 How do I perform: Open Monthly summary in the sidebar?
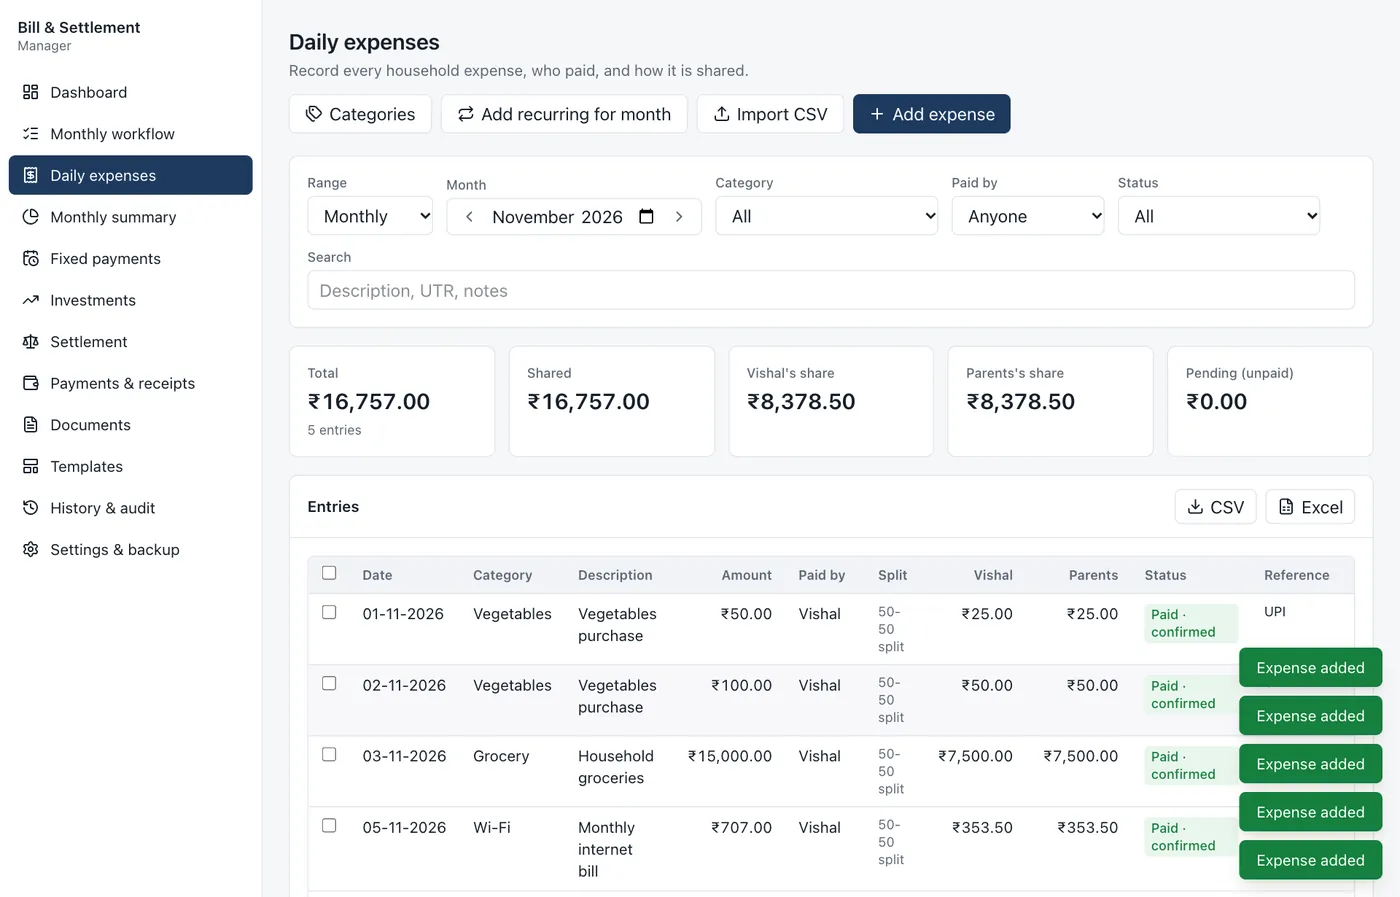pos(131,217)
